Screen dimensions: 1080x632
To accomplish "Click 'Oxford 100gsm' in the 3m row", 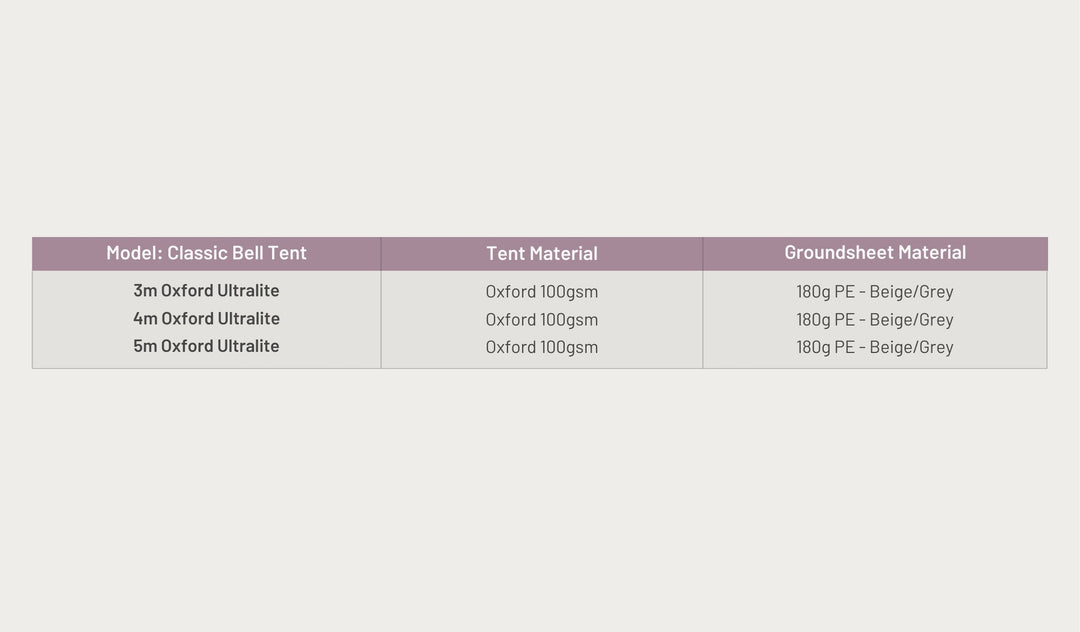I will pyautogui.click(x=542, y=292).
